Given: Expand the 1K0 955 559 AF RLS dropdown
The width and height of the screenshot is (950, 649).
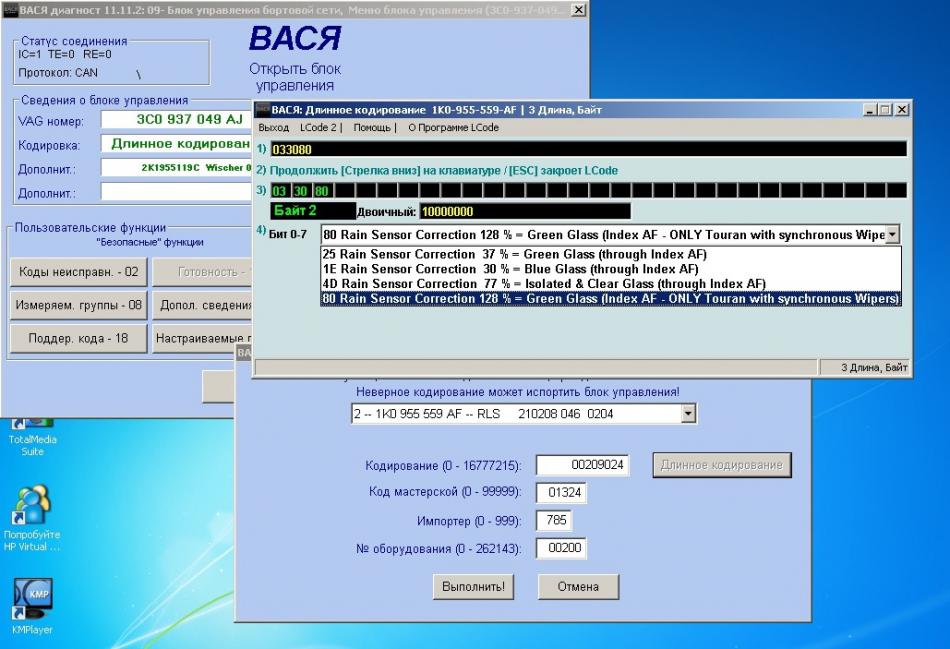Looking at the screenshot, I should click(688, 414).
